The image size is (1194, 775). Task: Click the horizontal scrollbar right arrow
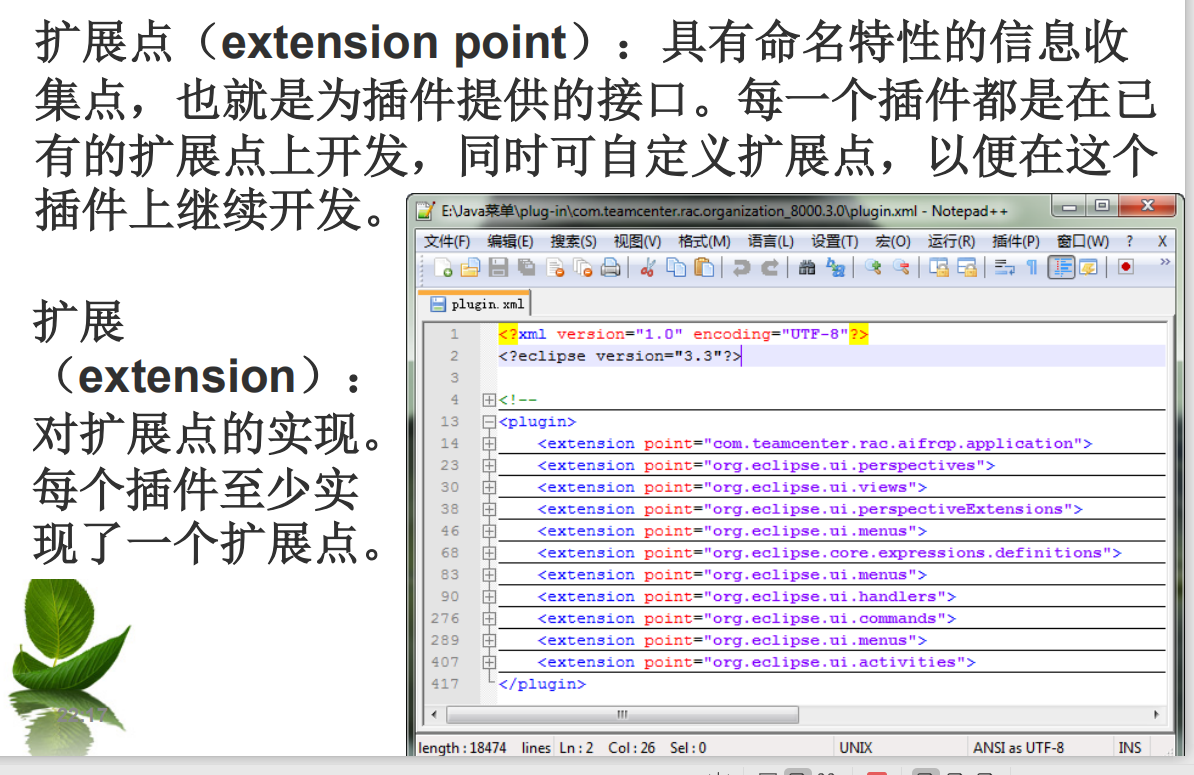tap(1158, 715)
